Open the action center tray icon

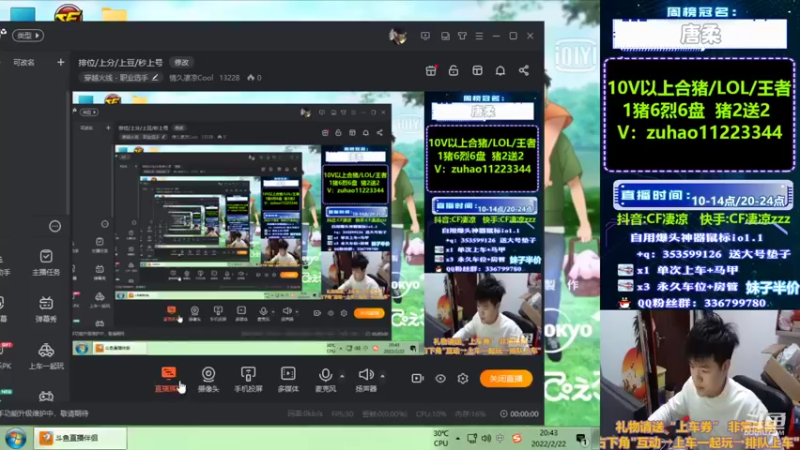click(581, 438)
